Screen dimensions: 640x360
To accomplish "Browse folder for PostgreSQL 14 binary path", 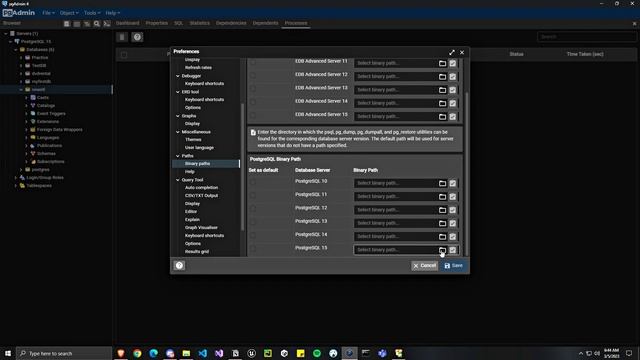I will (442, 237).
